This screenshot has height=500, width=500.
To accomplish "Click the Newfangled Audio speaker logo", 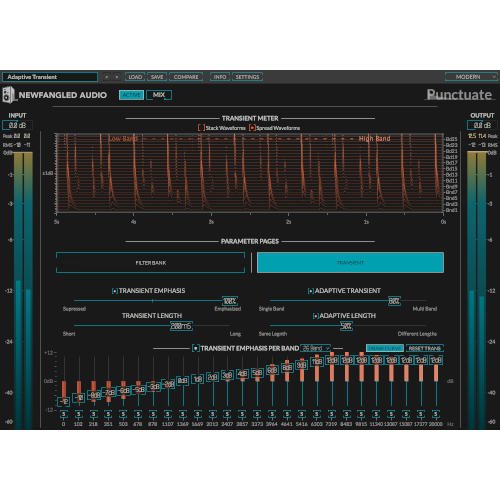I will 9,95.
